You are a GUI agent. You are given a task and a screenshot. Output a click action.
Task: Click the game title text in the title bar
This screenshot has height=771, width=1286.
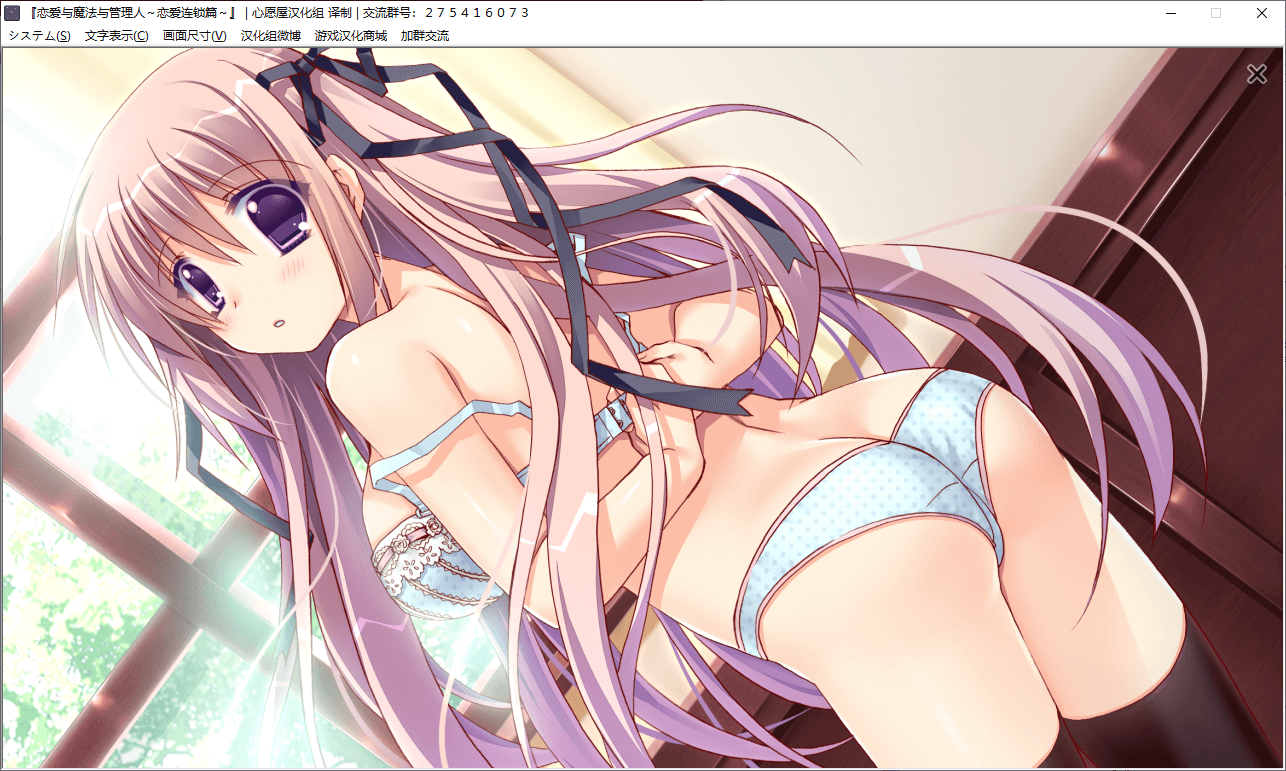pos(132,13)
